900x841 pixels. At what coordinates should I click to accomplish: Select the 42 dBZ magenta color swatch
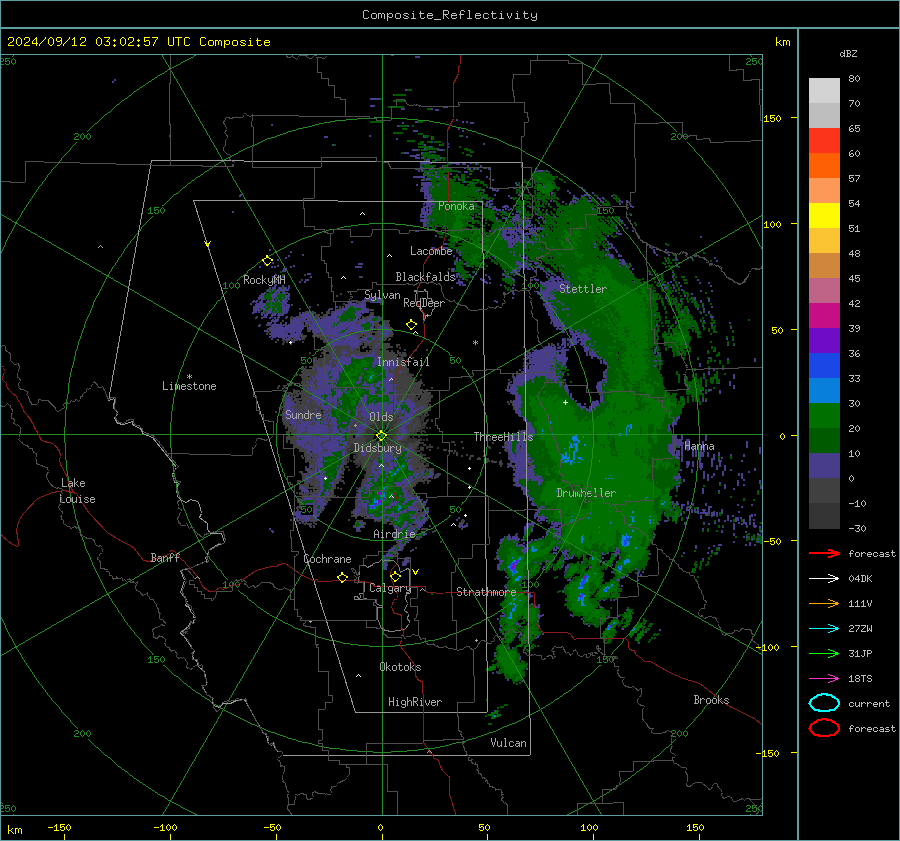824,315
